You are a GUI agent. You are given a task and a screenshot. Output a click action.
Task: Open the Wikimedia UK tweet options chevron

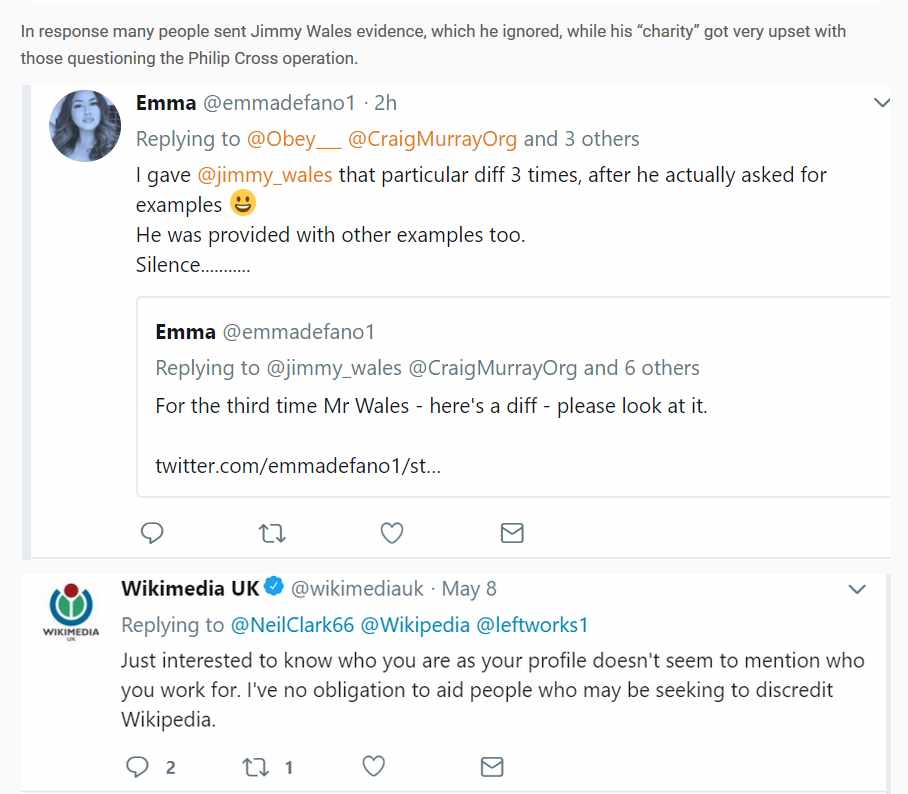tap(857, 589)
